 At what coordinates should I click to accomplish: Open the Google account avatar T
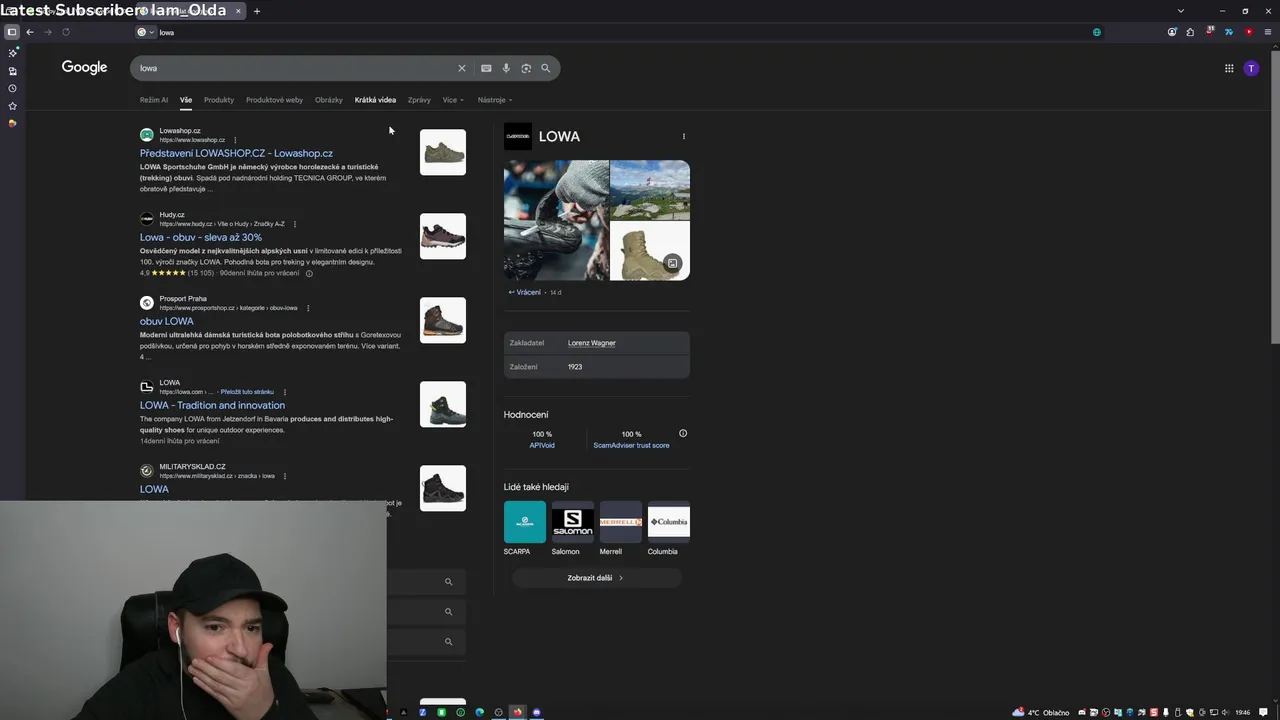coord(1251,68)
